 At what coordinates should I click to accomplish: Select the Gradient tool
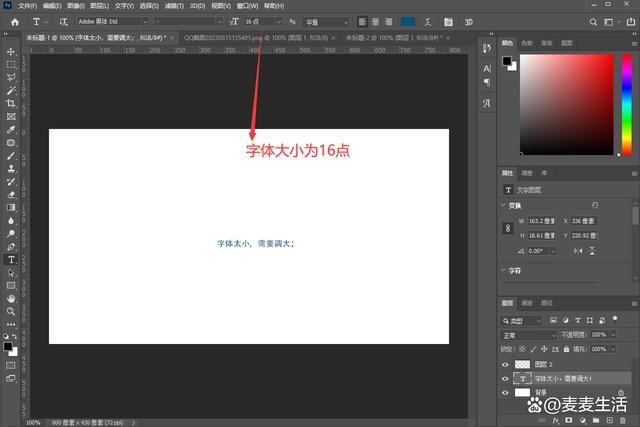(x=11, y=208)
